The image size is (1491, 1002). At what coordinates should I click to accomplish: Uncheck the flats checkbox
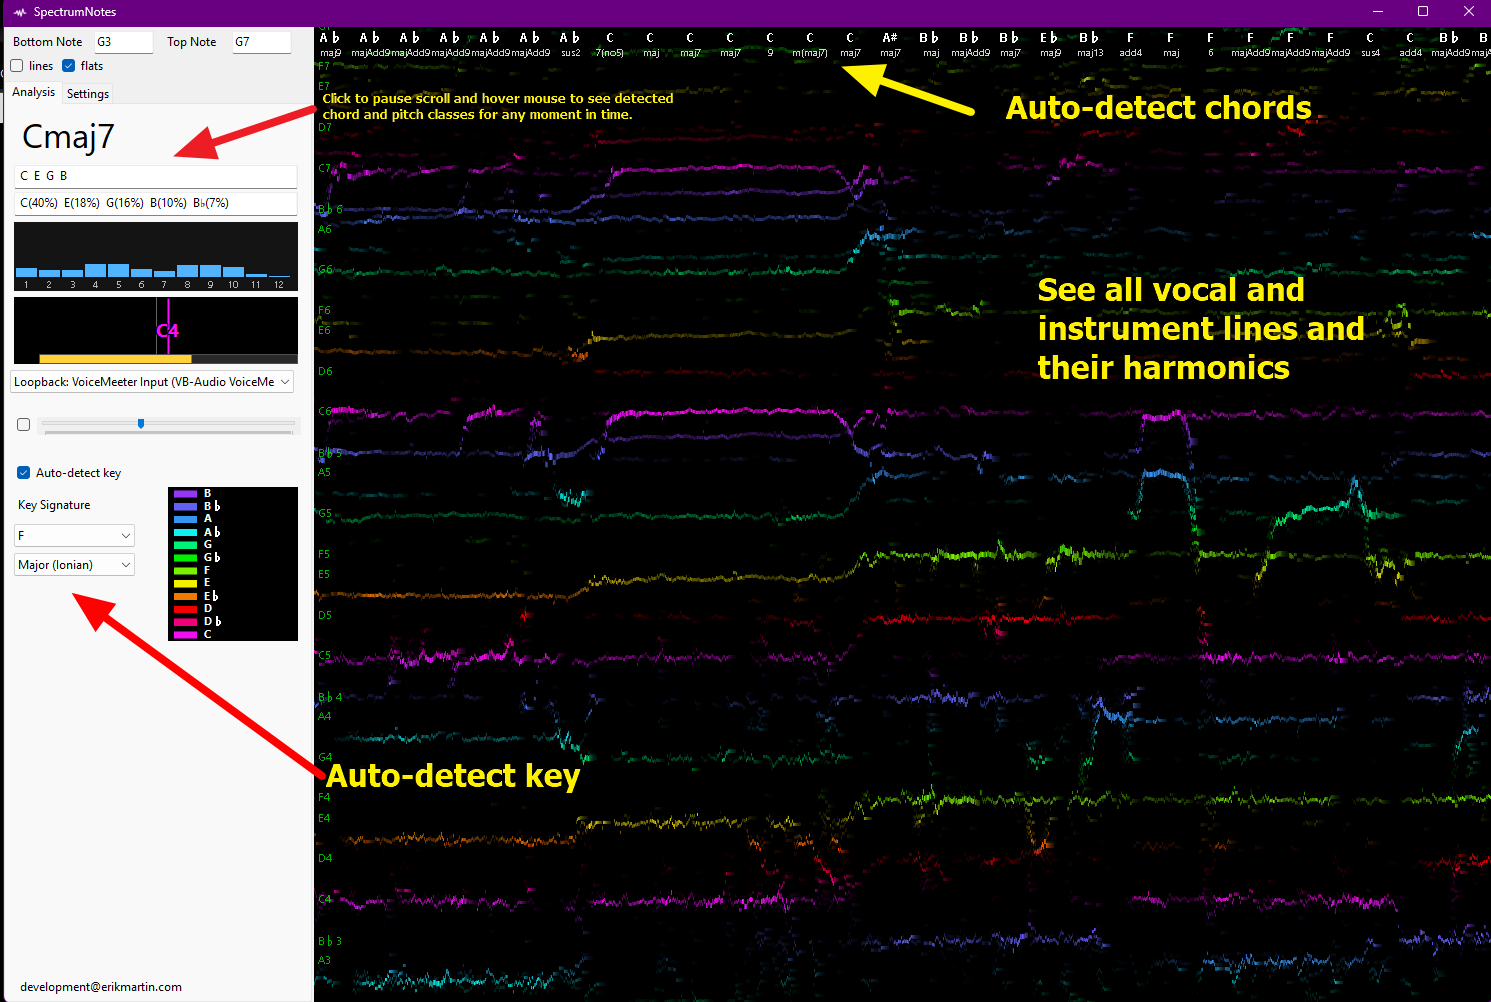pos(69,66)
